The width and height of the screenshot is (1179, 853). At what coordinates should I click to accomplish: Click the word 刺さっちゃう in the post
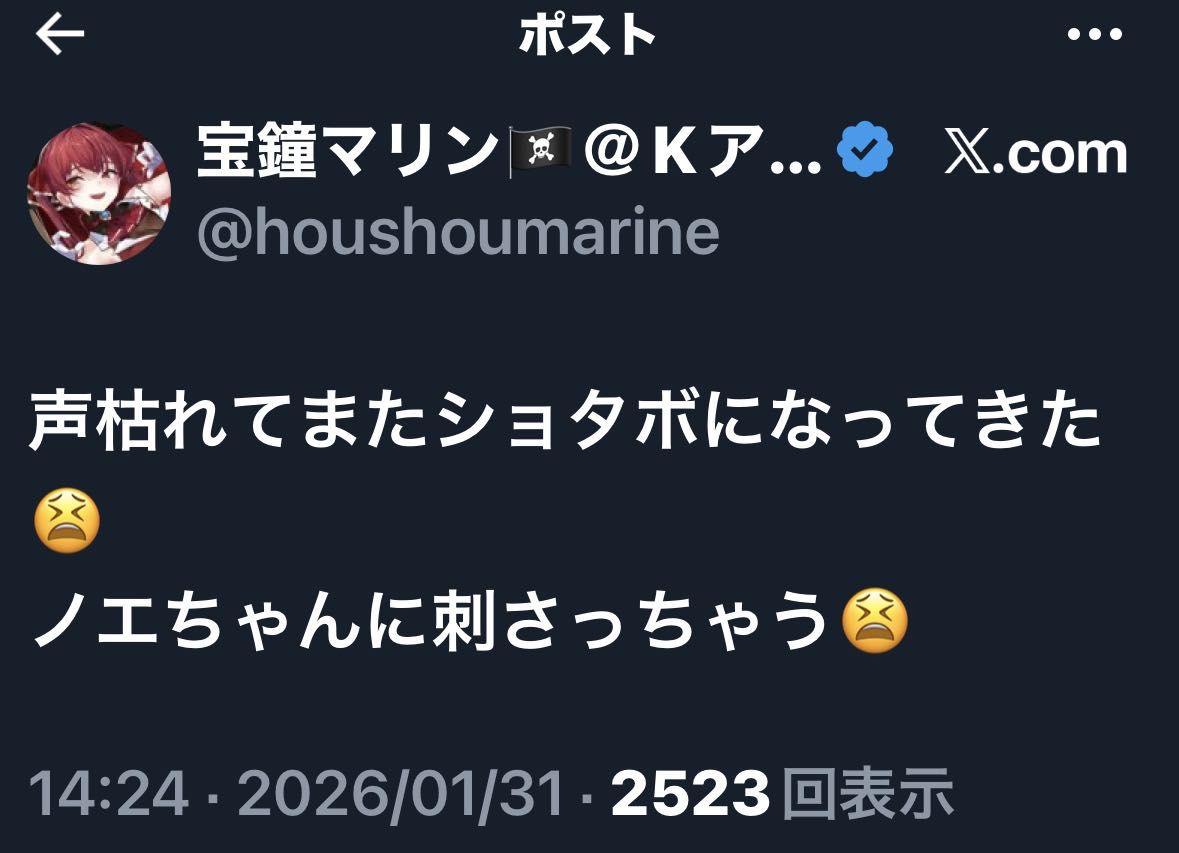coord(630,620)
